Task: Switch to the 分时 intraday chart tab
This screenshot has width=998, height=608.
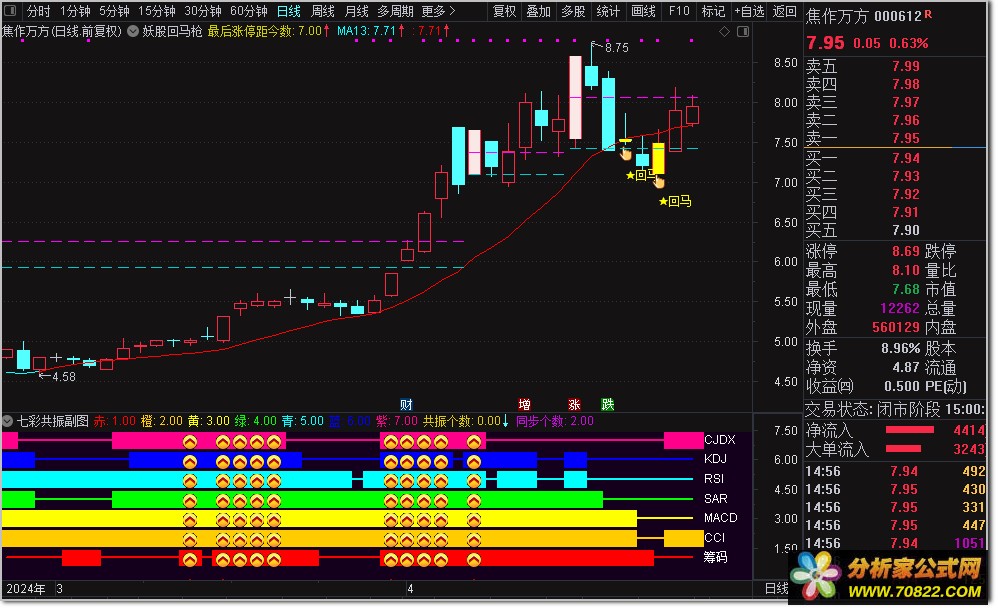Action: click(38, 11)
